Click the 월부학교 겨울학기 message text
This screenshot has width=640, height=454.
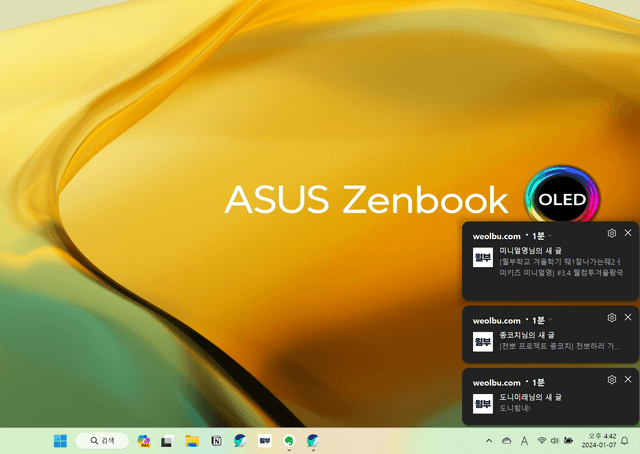[561, 267]
